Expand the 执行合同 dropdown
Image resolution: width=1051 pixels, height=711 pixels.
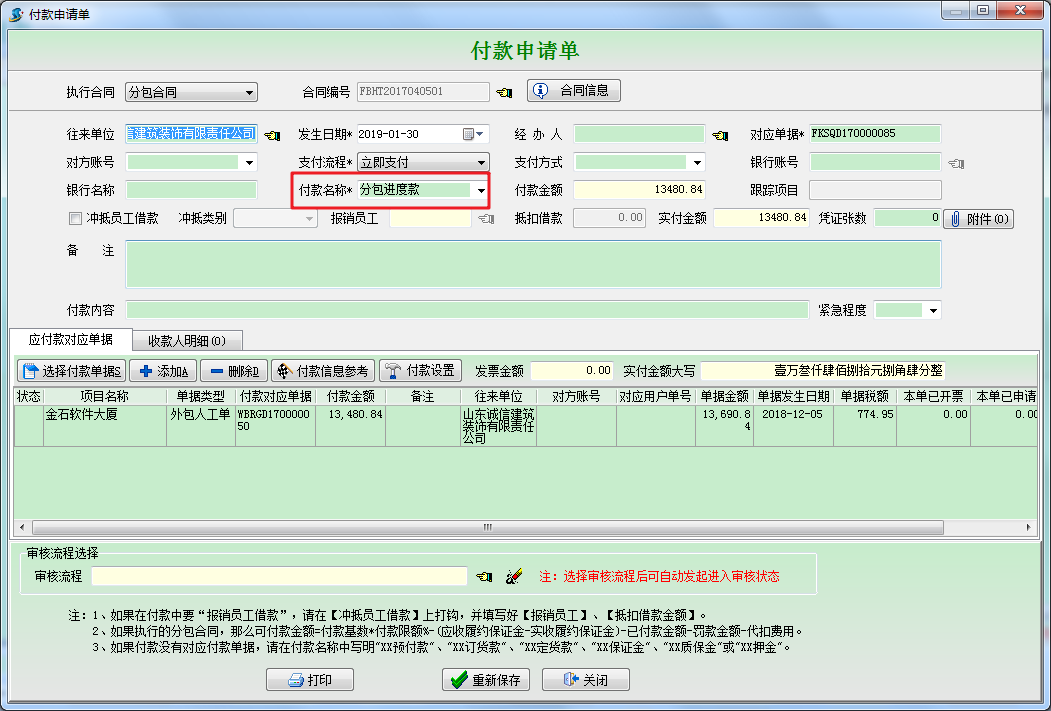pos(249,92)
